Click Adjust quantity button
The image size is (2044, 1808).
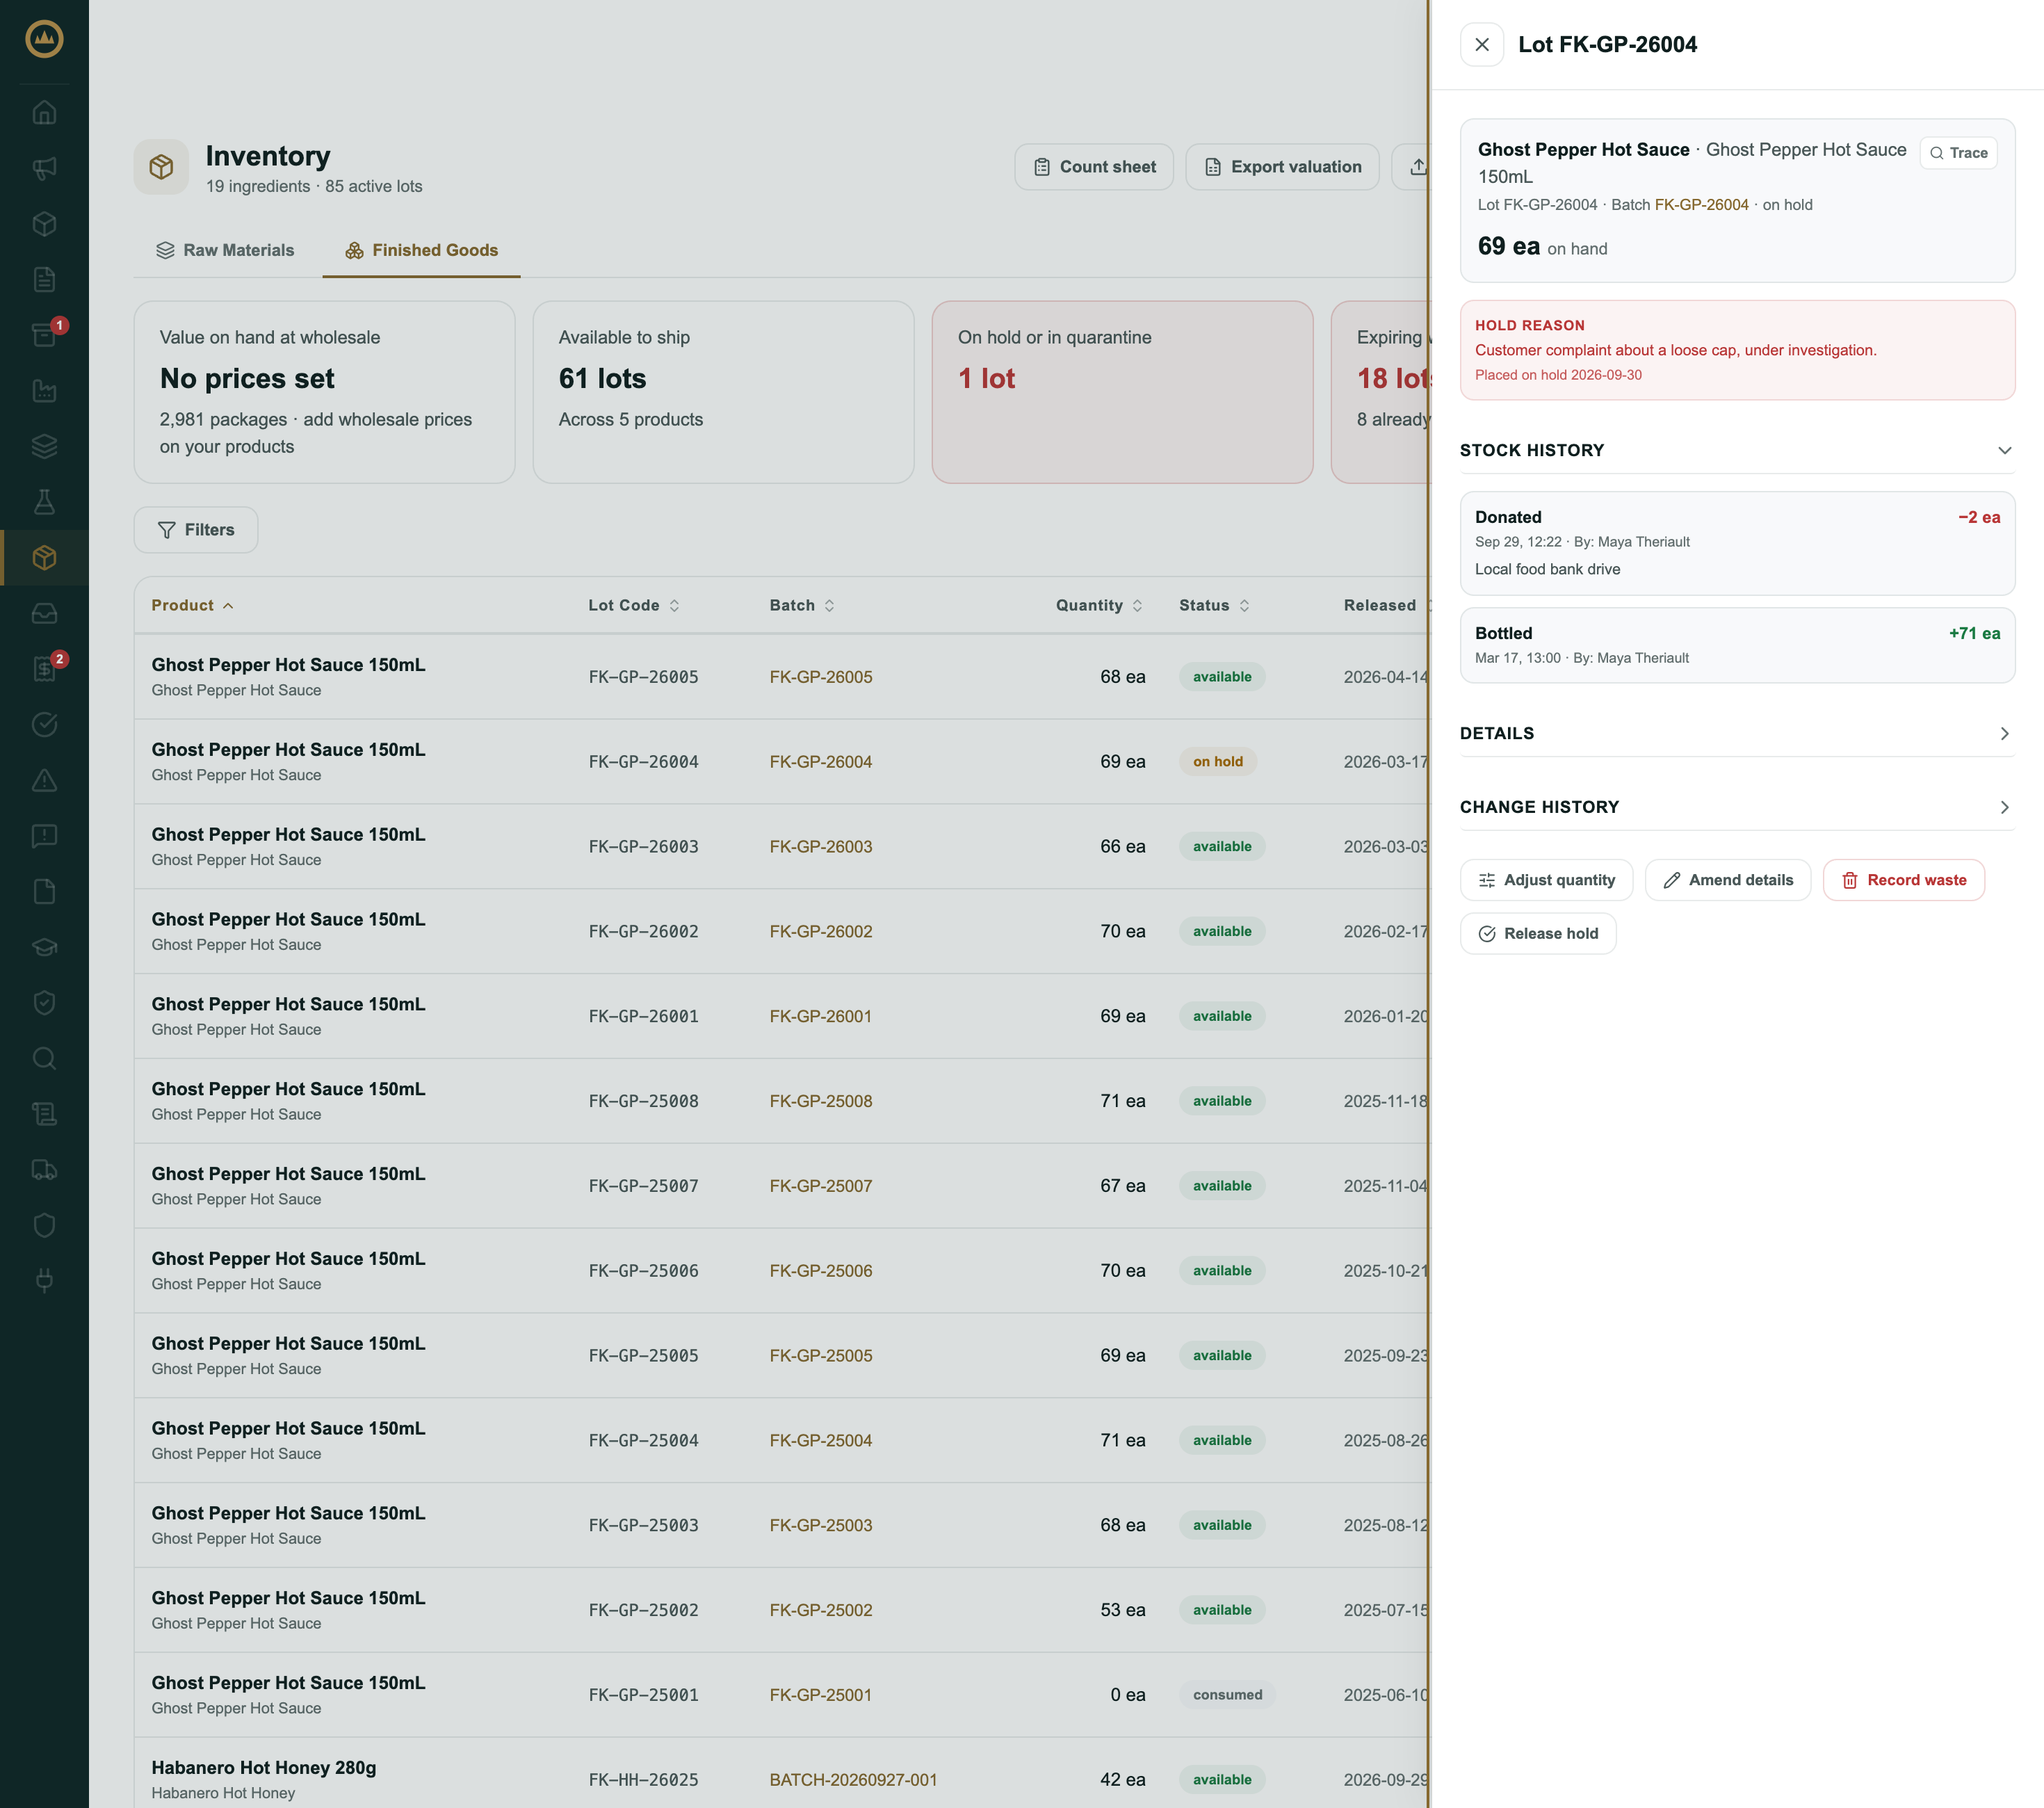coord(1546,880)
